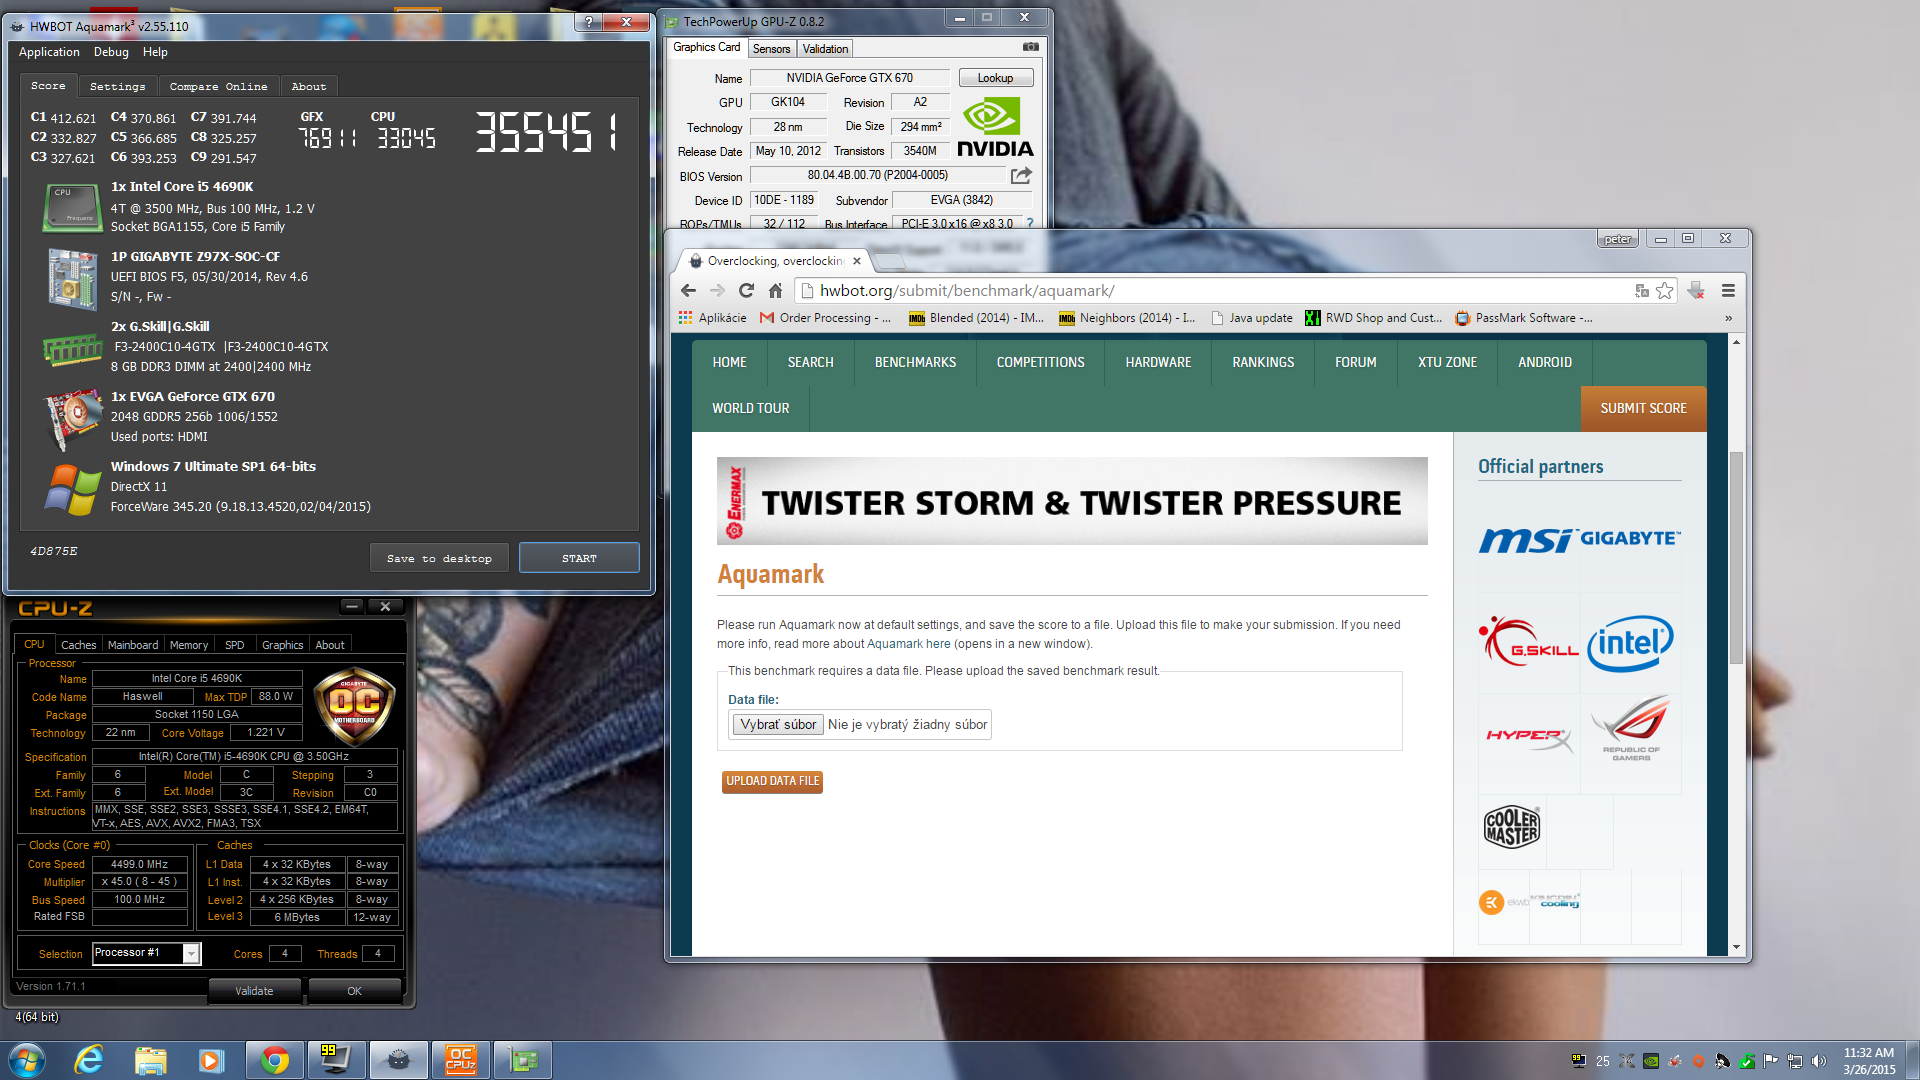This screenshot has height=1080, width=1920.
Task: Open the PassMark Software bookmark
Action: tap(1524, 318)
